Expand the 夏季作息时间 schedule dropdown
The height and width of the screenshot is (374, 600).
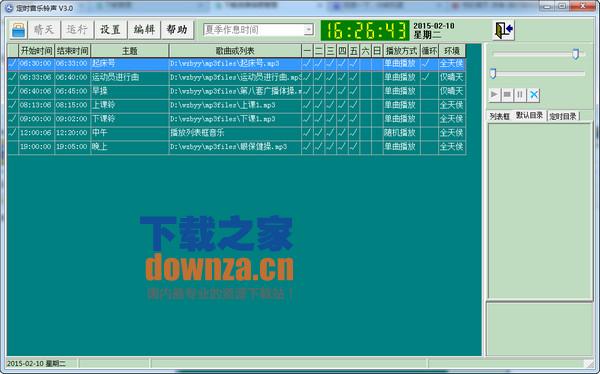(308, 30)
